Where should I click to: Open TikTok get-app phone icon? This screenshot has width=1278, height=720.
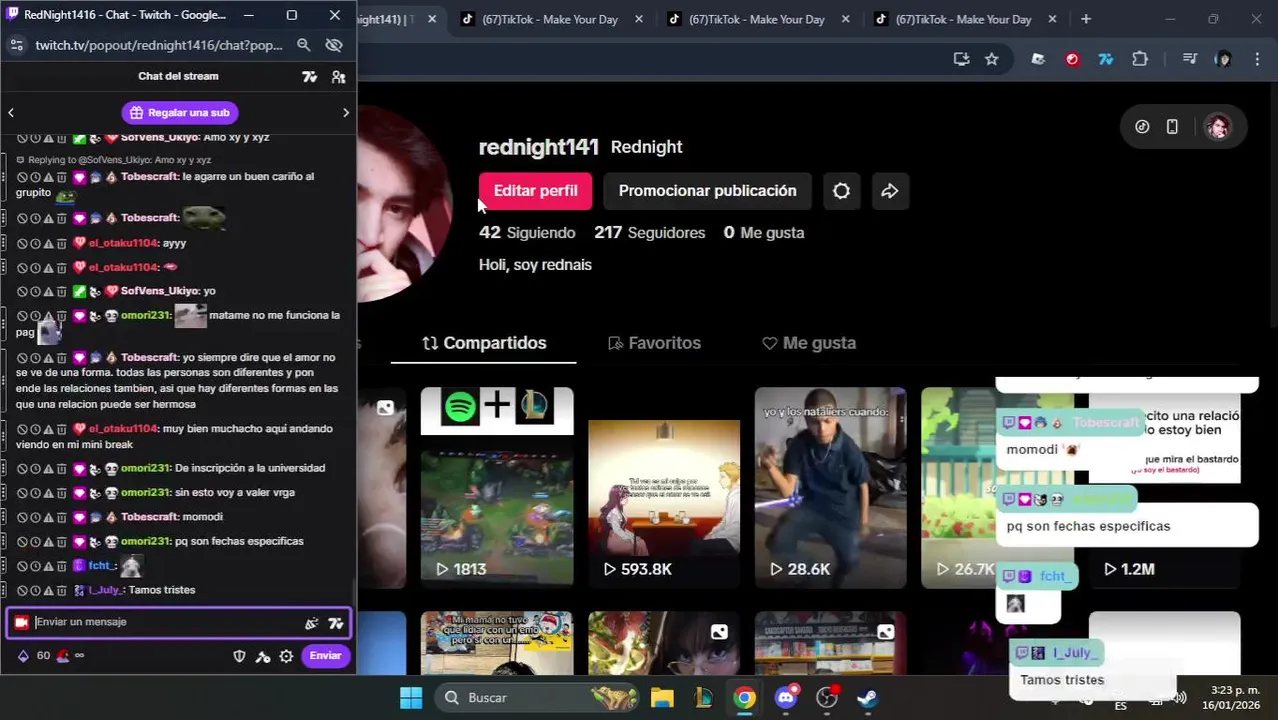(1172, 127)
